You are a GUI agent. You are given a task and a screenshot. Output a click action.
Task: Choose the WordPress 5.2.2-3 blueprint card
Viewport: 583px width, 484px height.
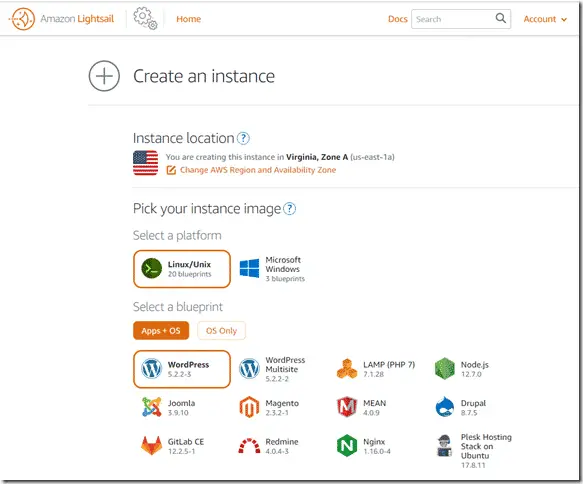[x=182, y=369]
